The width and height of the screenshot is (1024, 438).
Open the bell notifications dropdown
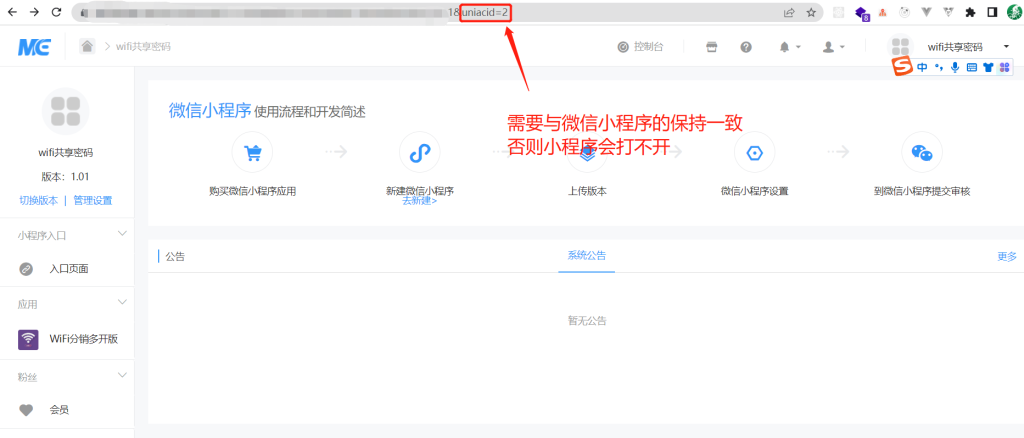click(x=790, y=47)
